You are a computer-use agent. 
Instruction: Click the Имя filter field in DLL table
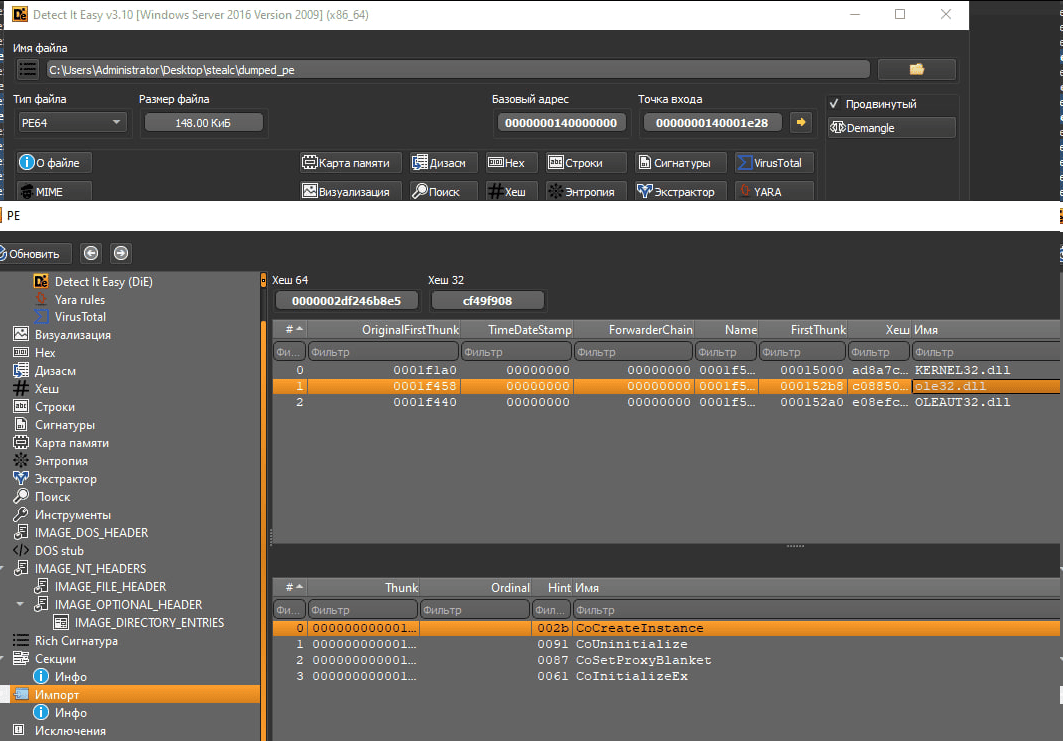(x=985, y=352)
